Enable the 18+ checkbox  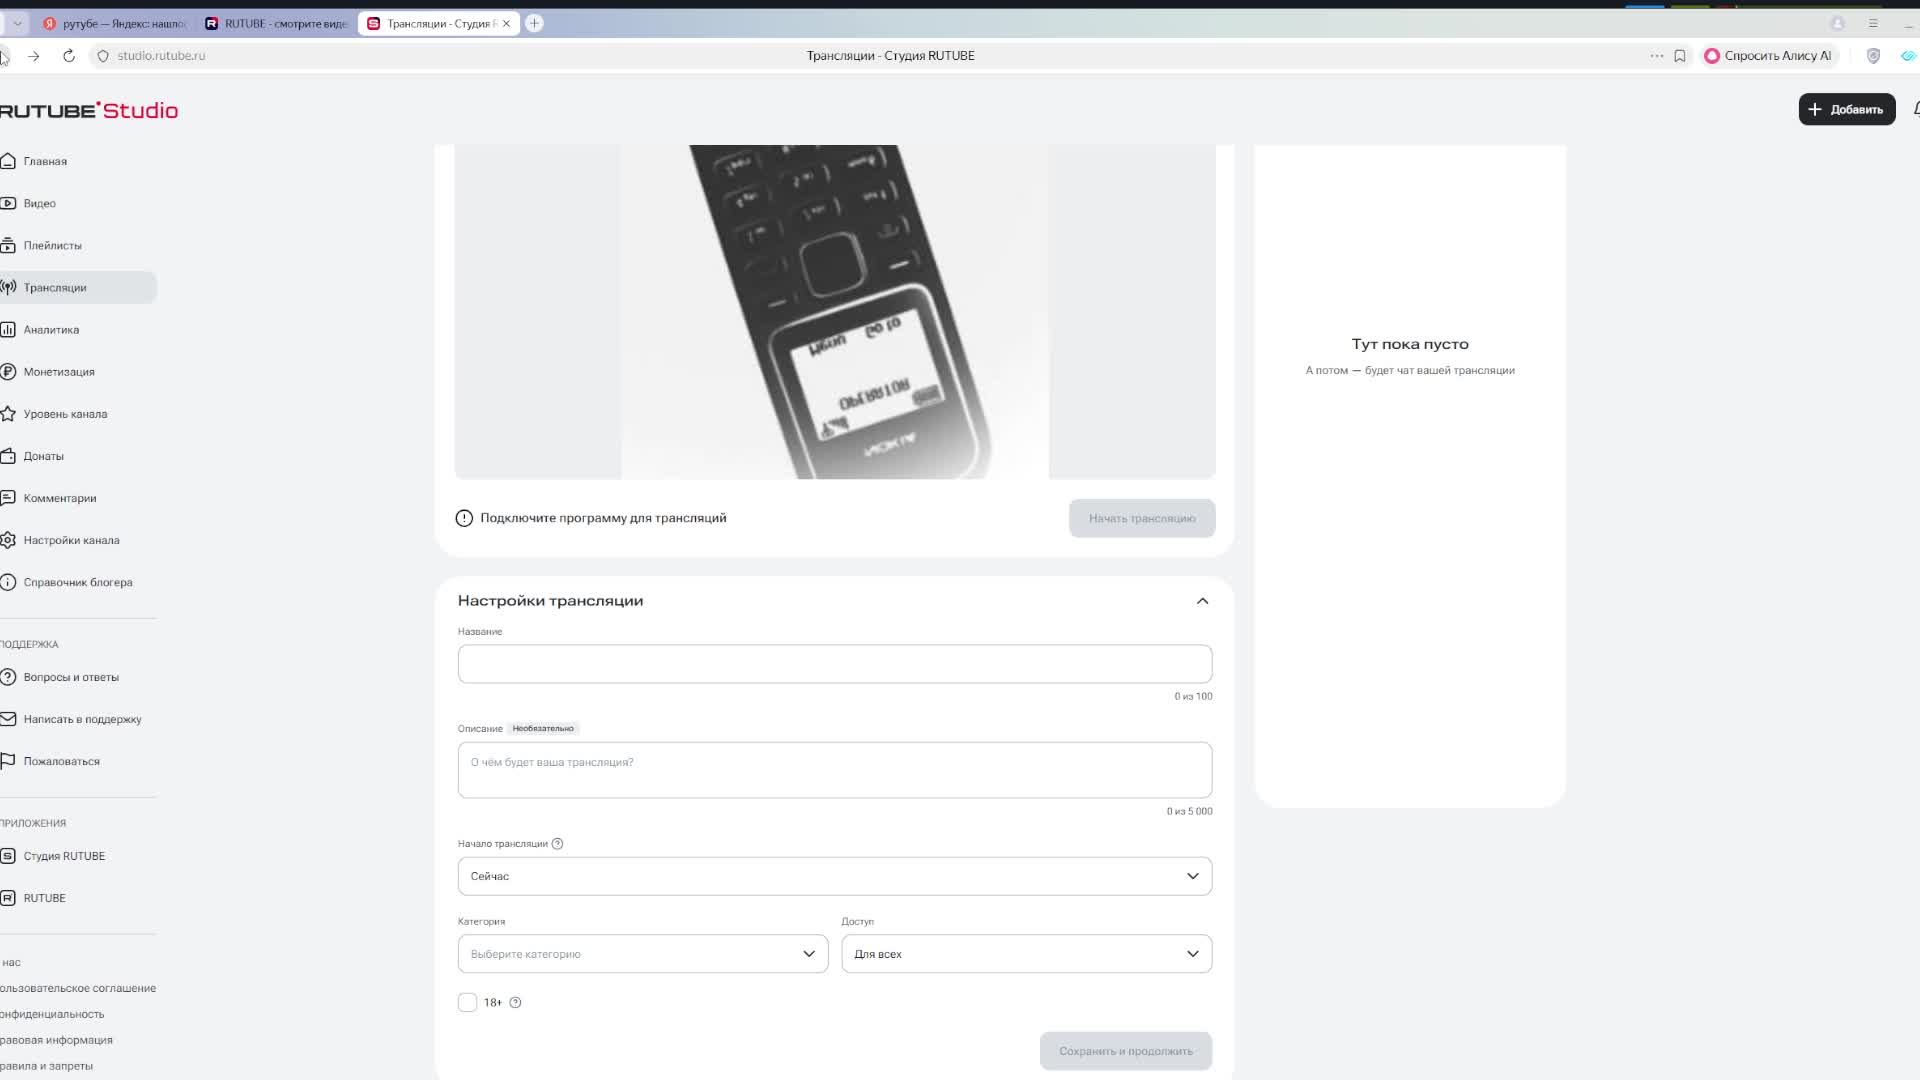point(467,1002)
